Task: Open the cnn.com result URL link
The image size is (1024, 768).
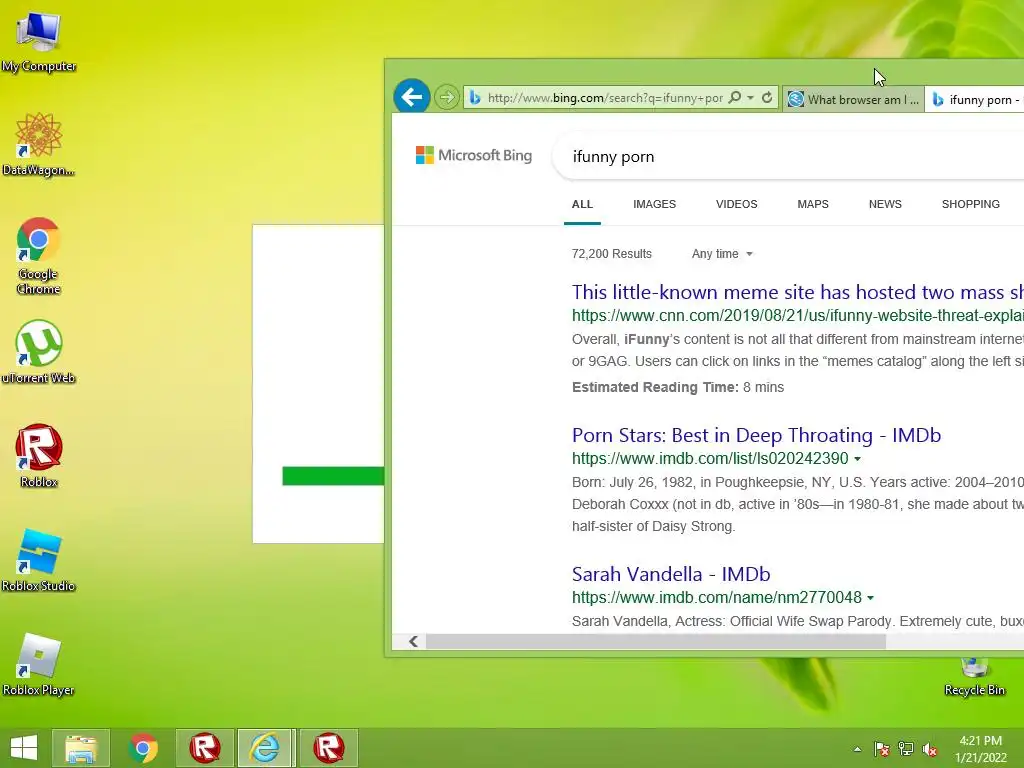Action: point(798,315)
